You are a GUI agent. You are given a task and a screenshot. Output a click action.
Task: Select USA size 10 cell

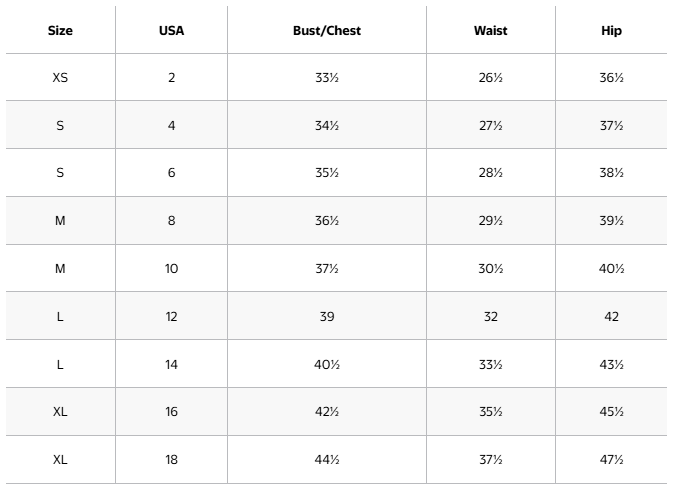click(171, 269)
